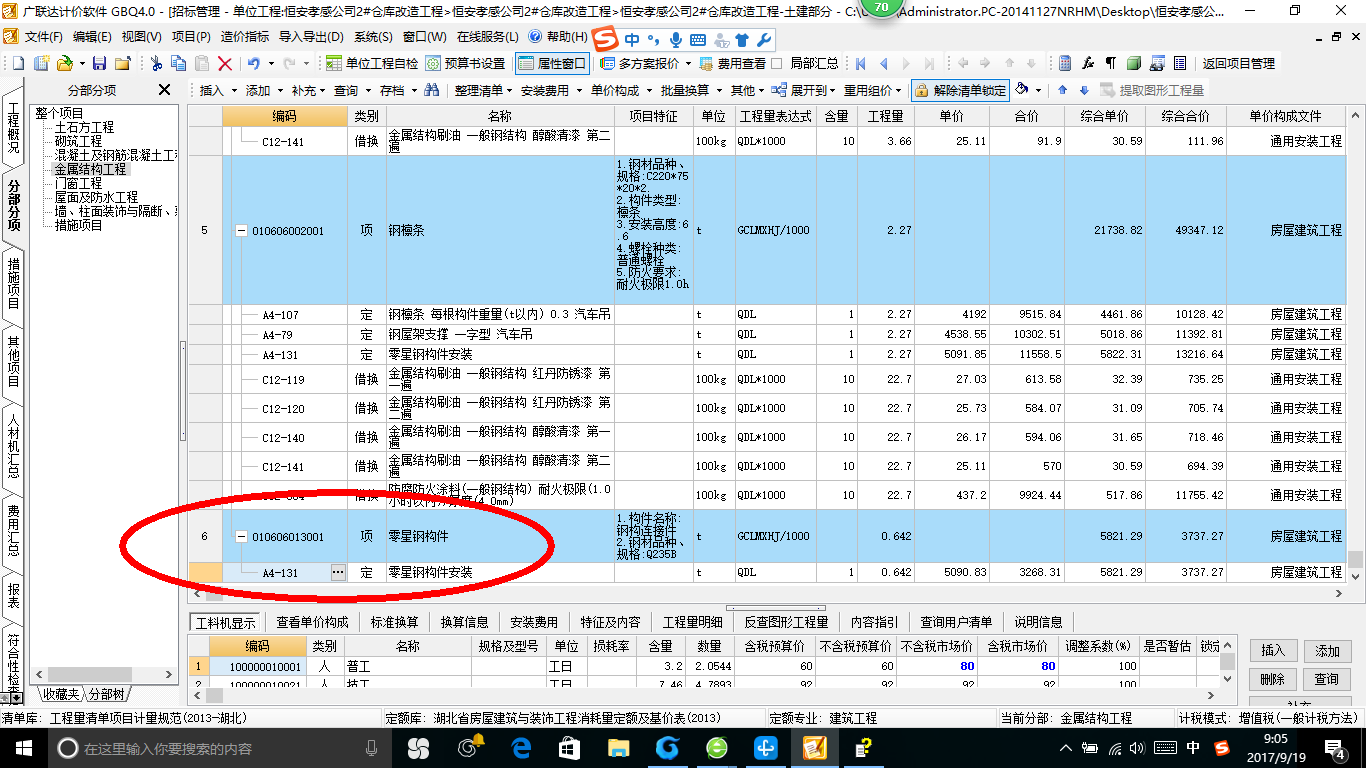Click ellipsis button beside A4-131
This screenshot has width=1366, height=768.
pyautogui.click(x=338, y=572)
